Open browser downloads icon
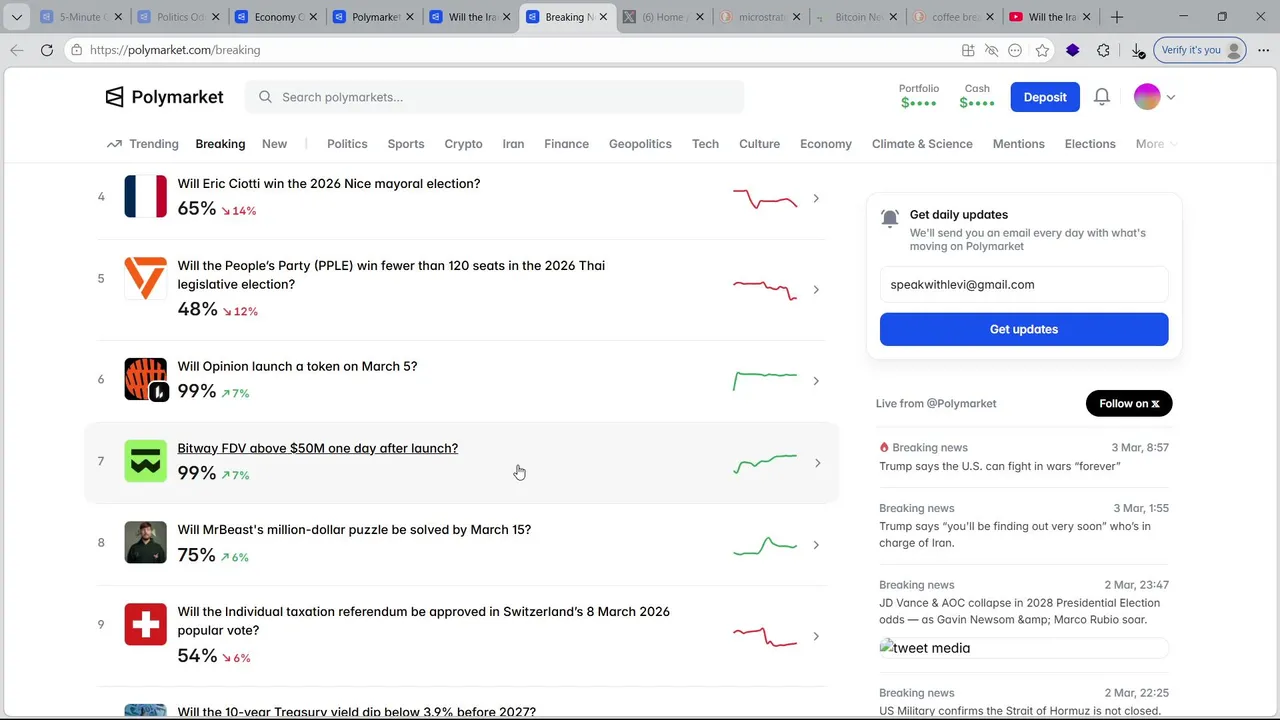Screen dimensions: 1280x720 tap(1137, 50)
